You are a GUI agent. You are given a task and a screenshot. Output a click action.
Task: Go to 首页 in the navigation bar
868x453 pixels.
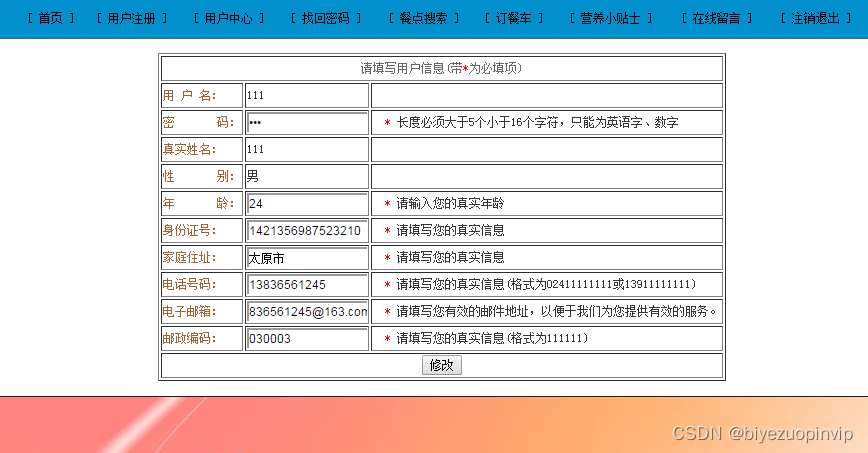click(50, 18)
